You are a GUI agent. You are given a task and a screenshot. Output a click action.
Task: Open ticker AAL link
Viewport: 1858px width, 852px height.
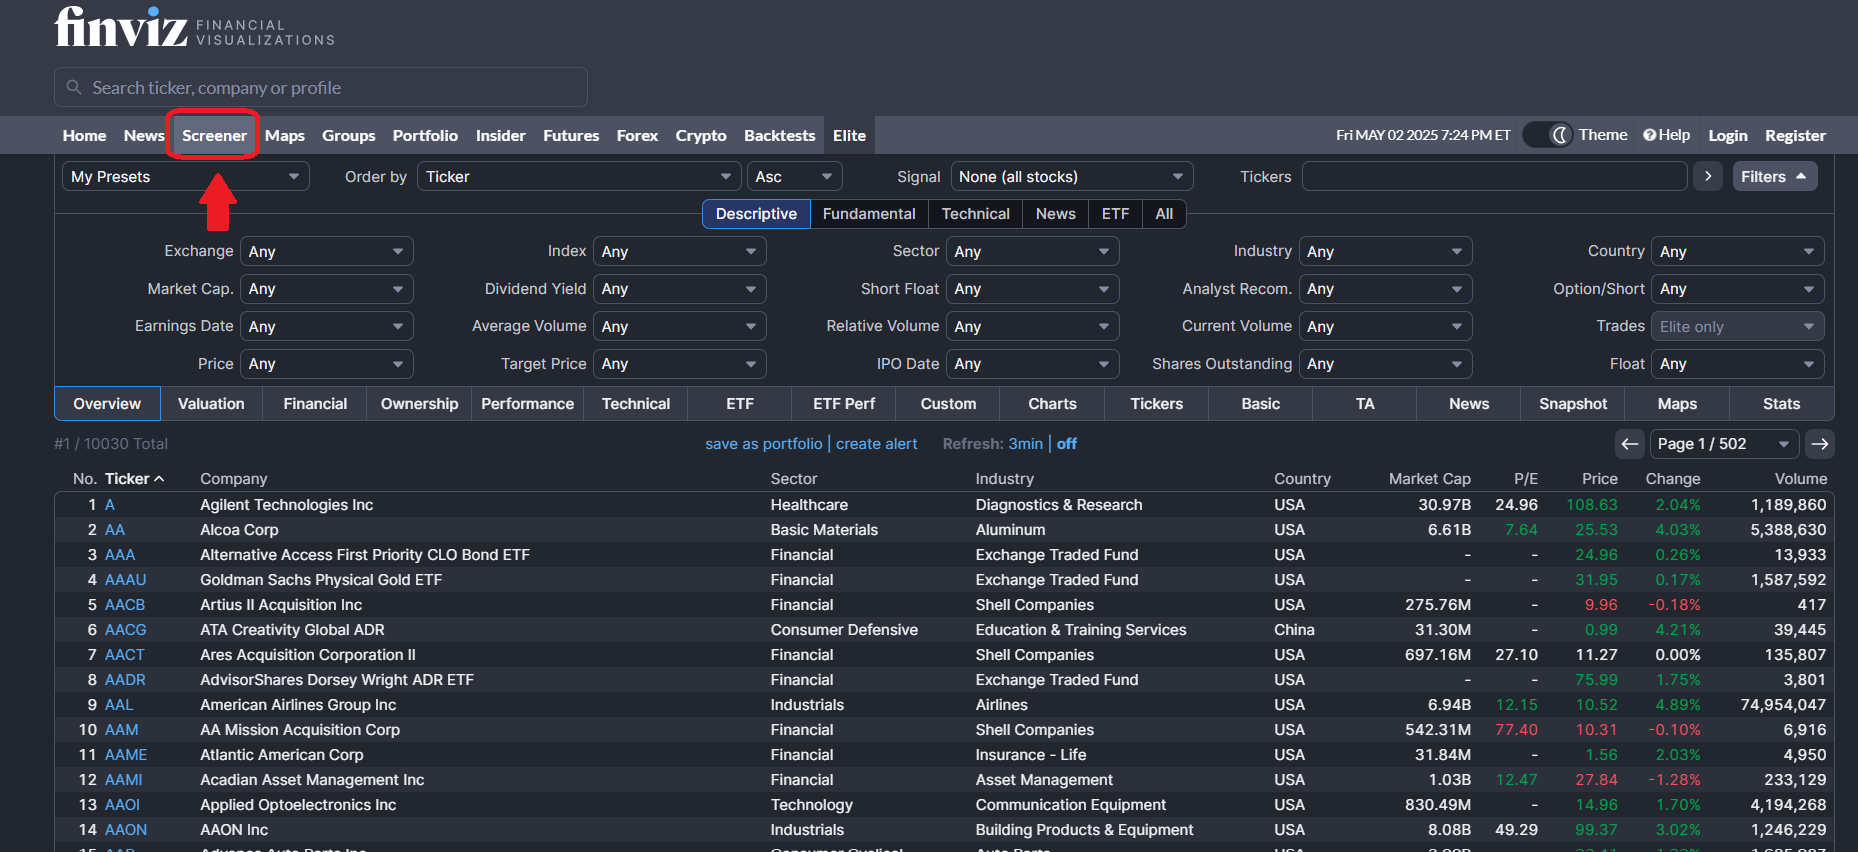pyautogui.click(x=119, y=705)
